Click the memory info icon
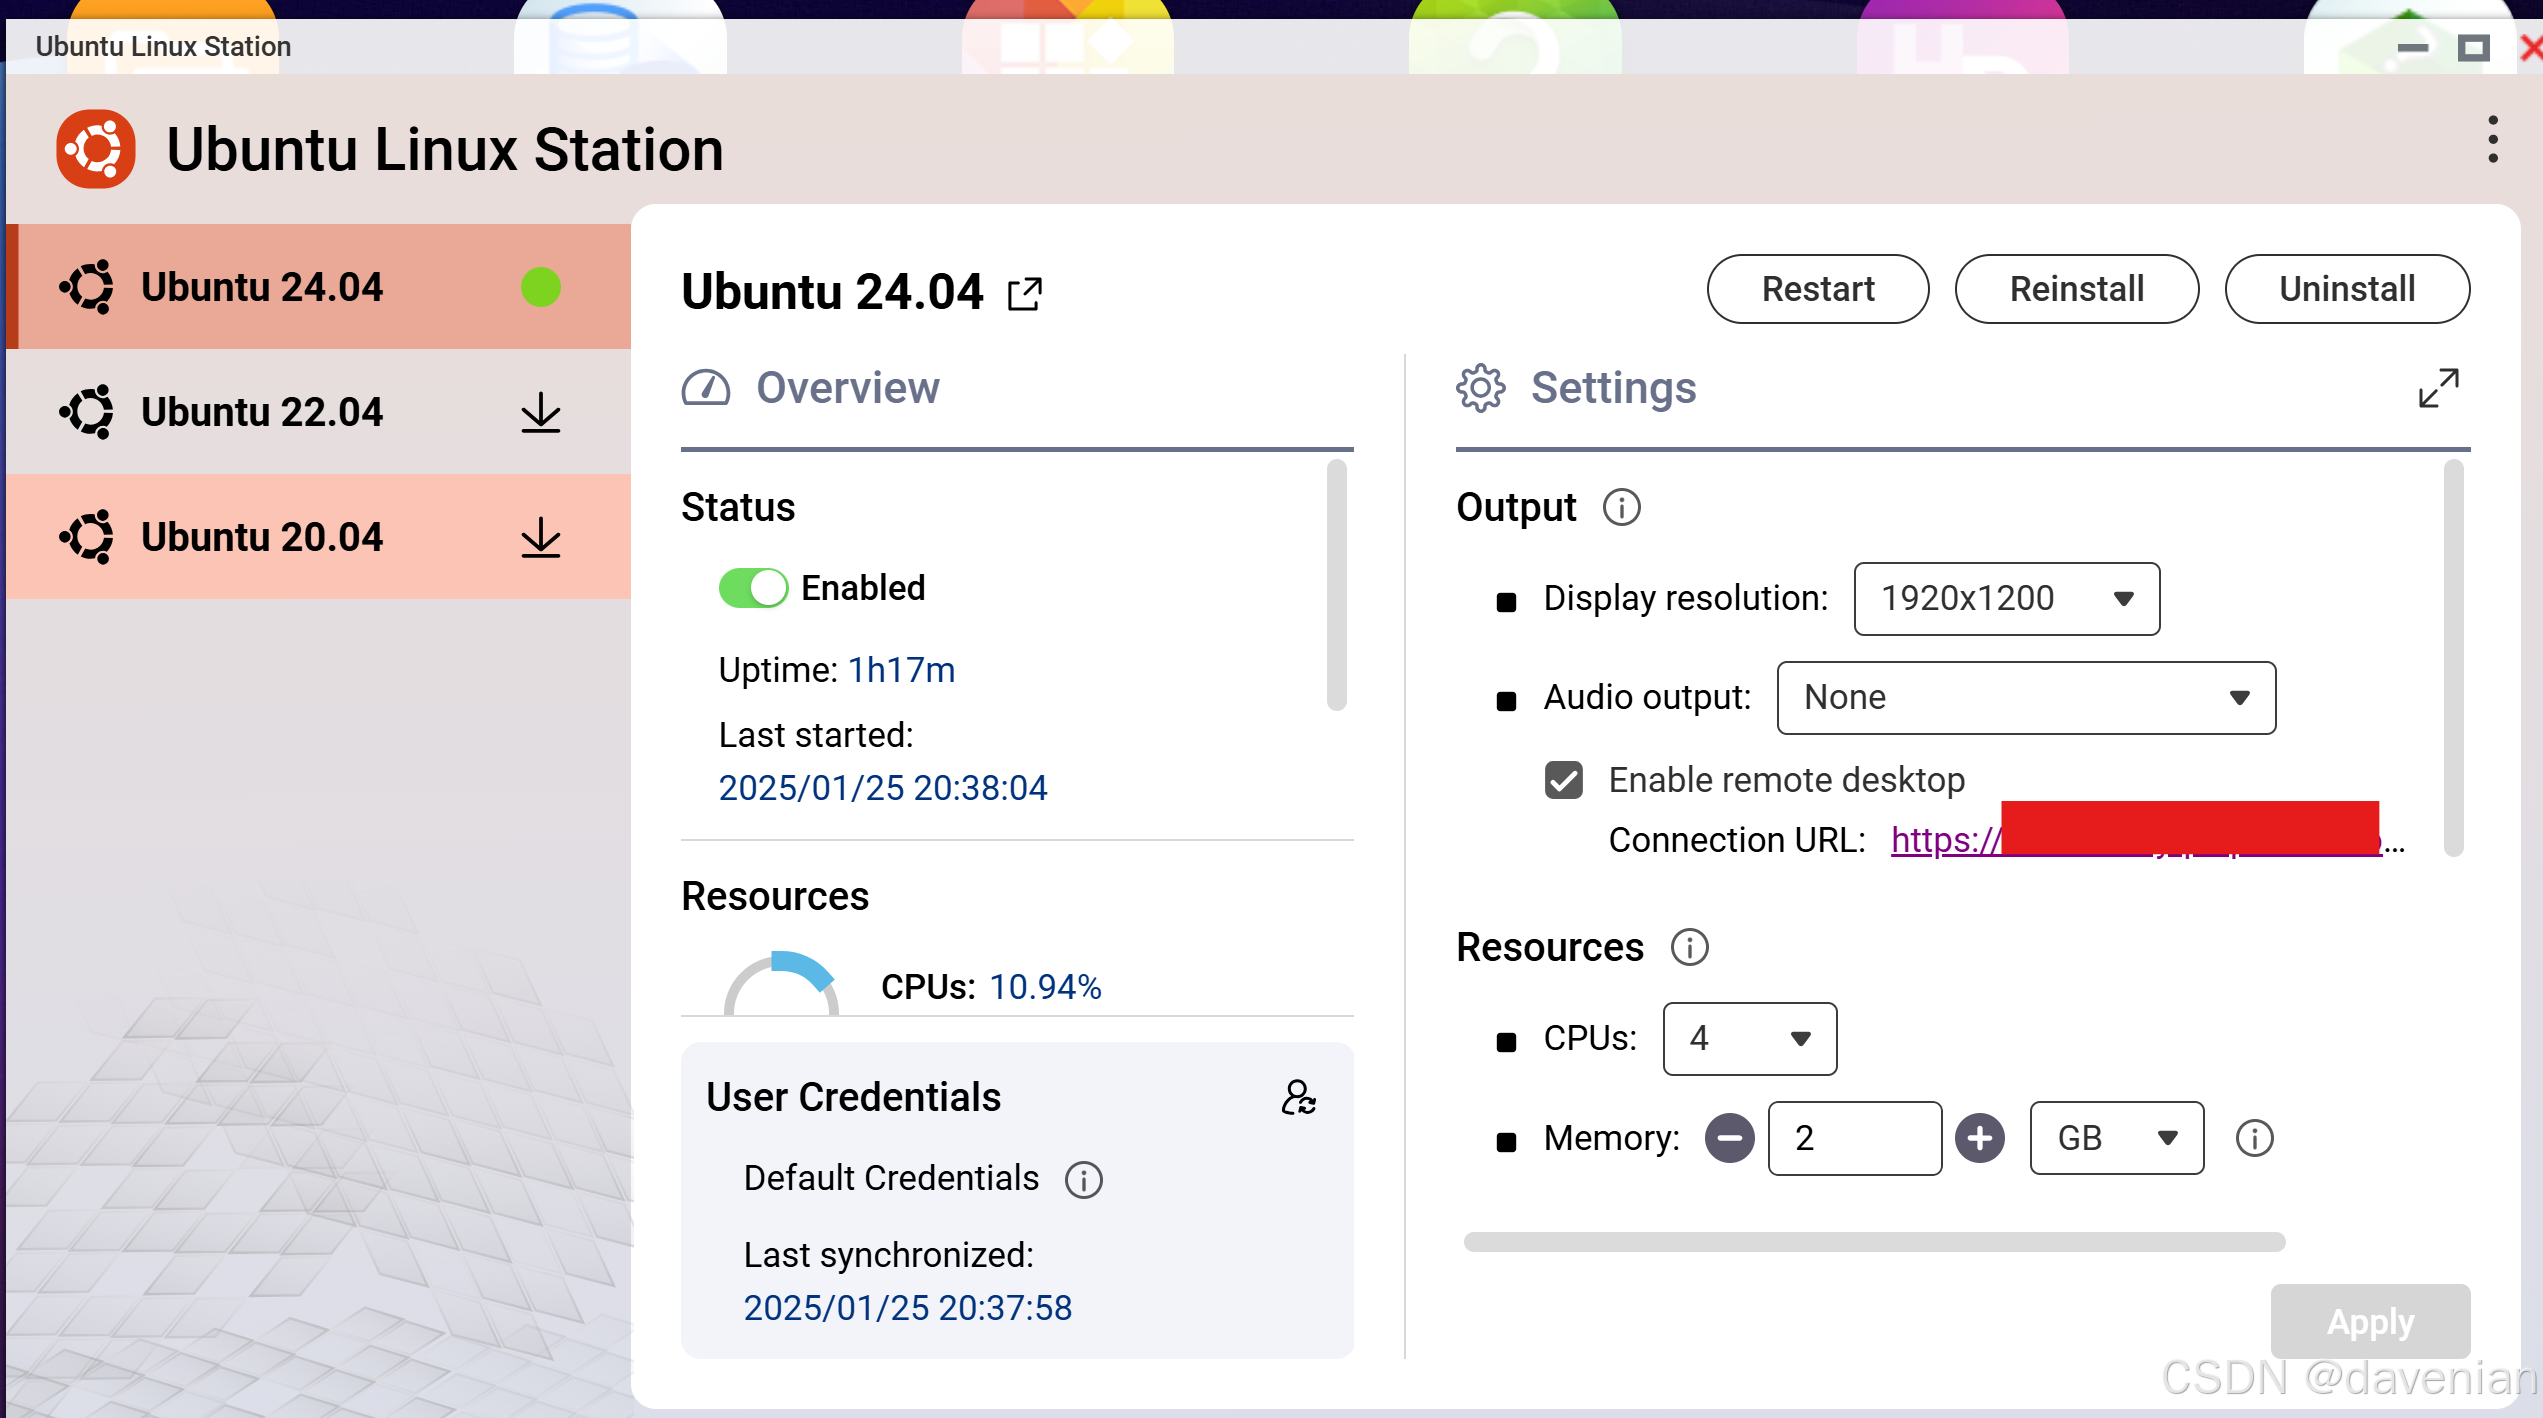Screen dimensions: 2543x1418 (x=2254, y=1139)
